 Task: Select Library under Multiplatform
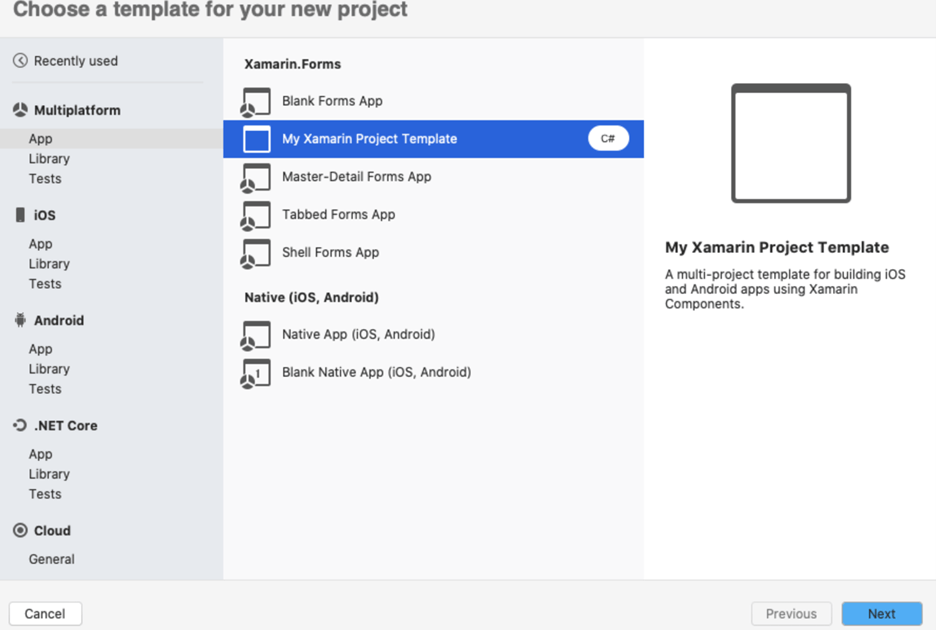pyautogui.click(x=49, y=159)
